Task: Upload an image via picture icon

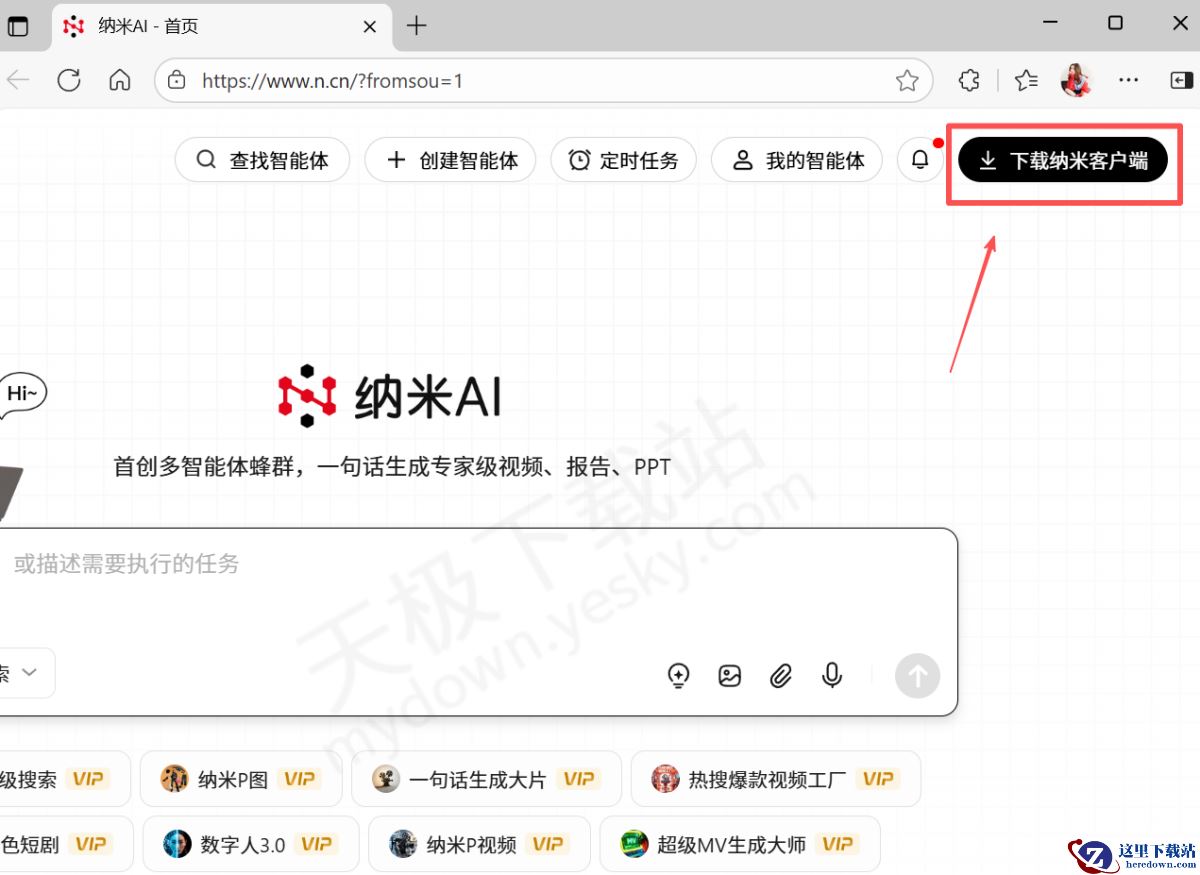Action: pos(730,677)
